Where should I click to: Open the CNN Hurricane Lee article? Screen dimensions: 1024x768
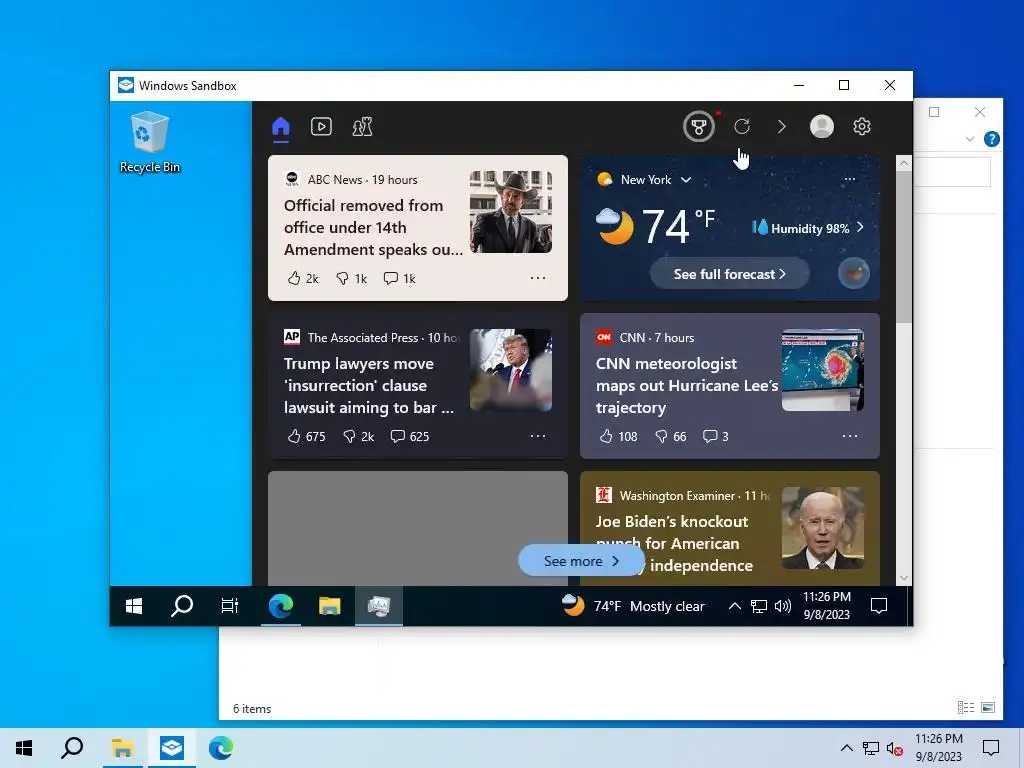tap(686, 385)
